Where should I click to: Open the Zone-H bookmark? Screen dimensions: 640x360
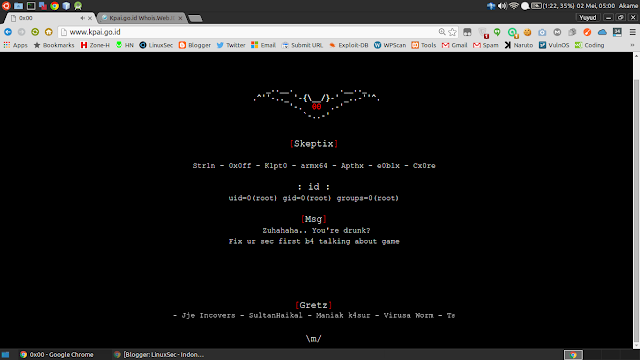[x=95, y=45]
